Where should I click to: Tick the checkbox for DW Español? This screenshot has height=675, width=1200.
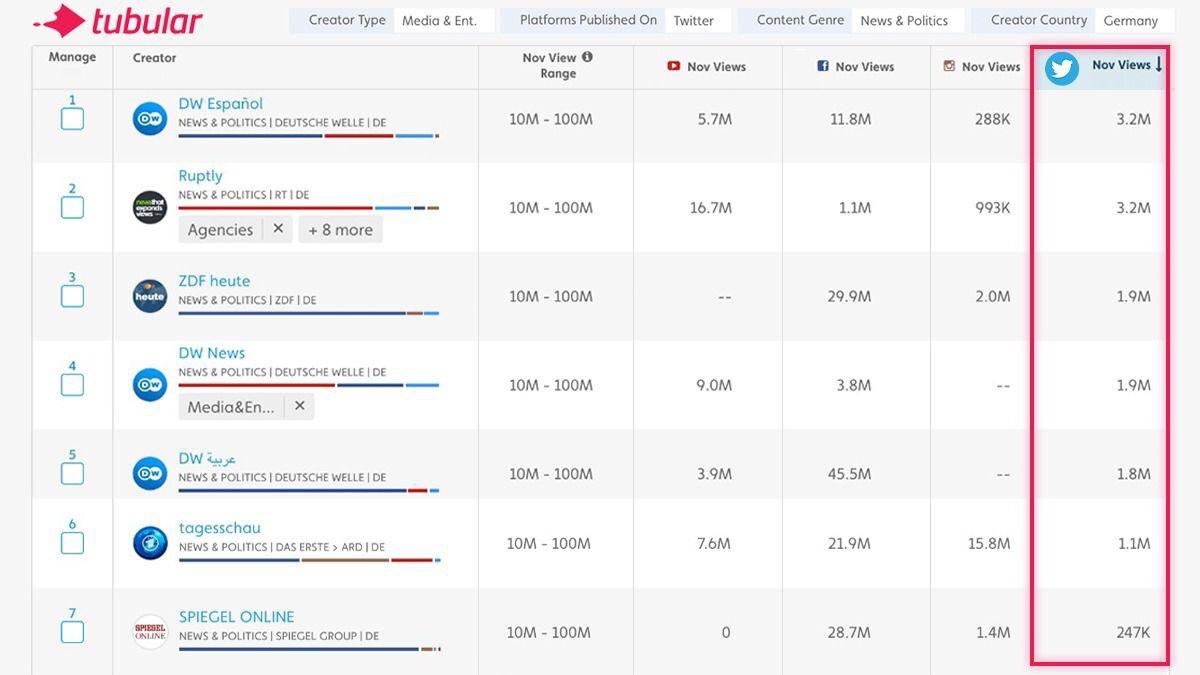pyautogui.click(x=72, y=119)
